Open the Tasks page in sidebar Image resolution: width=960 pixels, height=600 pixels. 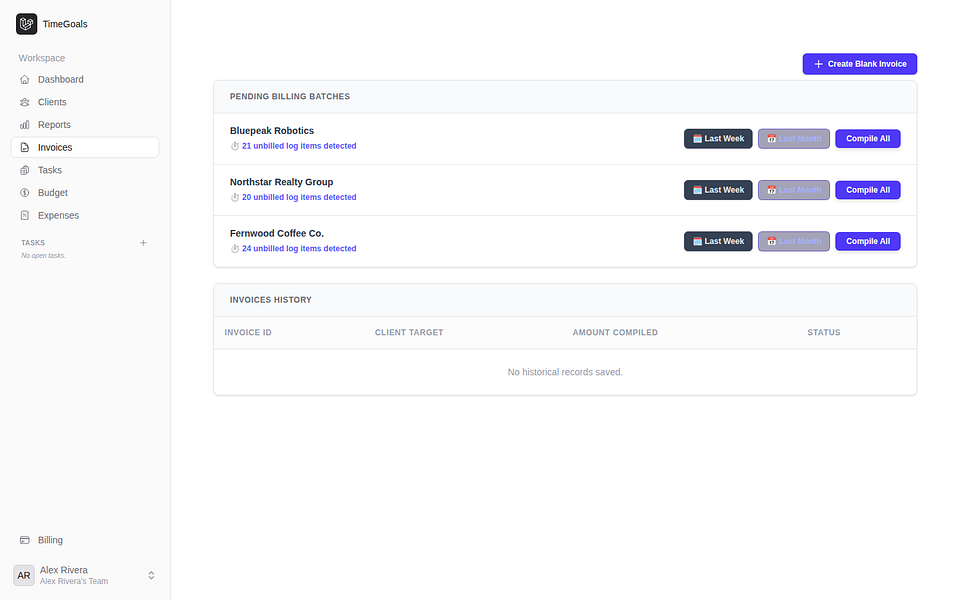(85, 170)
